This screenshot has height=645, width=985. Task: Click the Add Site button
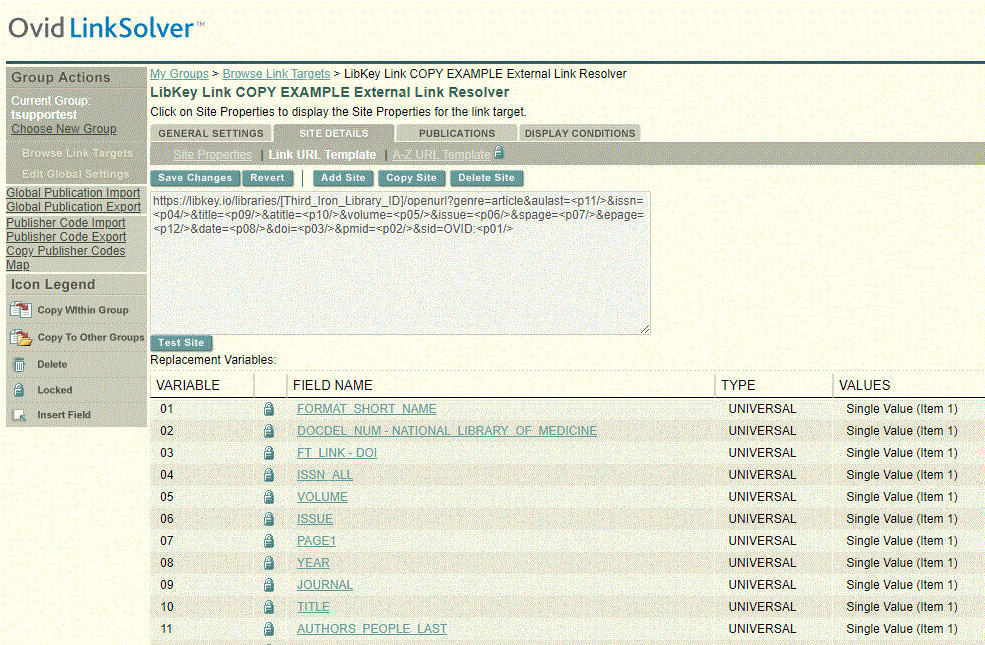click(343, 178)
